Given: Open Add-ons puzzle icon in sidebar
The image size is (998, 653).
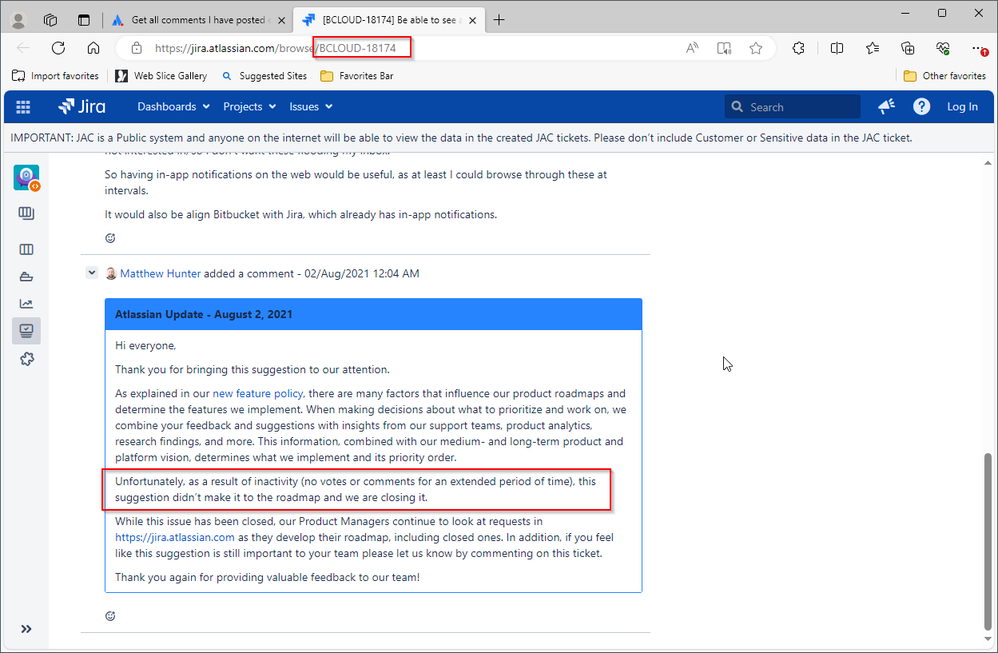Looking at the screenshot, I should (x=26, y=359).
